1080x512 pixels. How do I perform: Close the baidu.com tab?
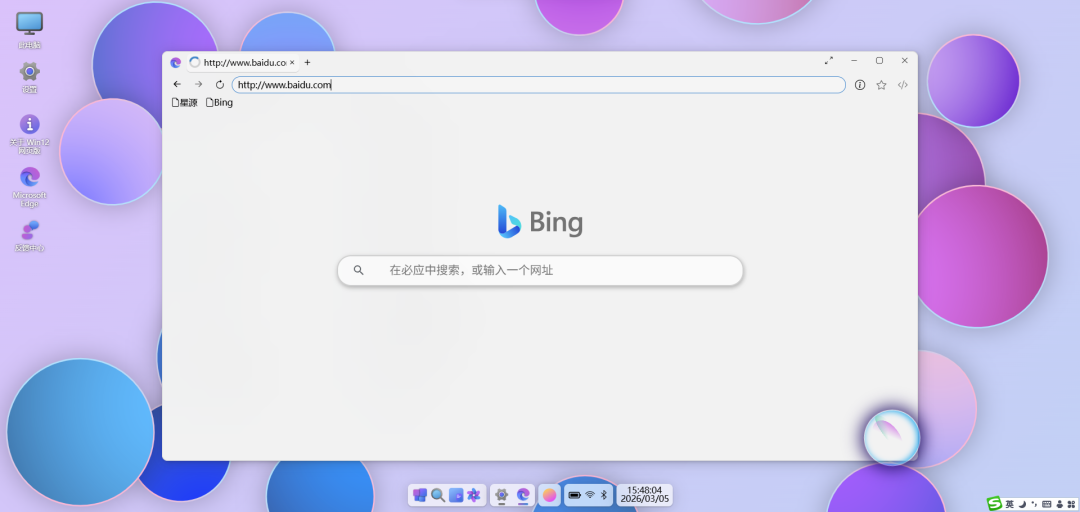[292, 62]
